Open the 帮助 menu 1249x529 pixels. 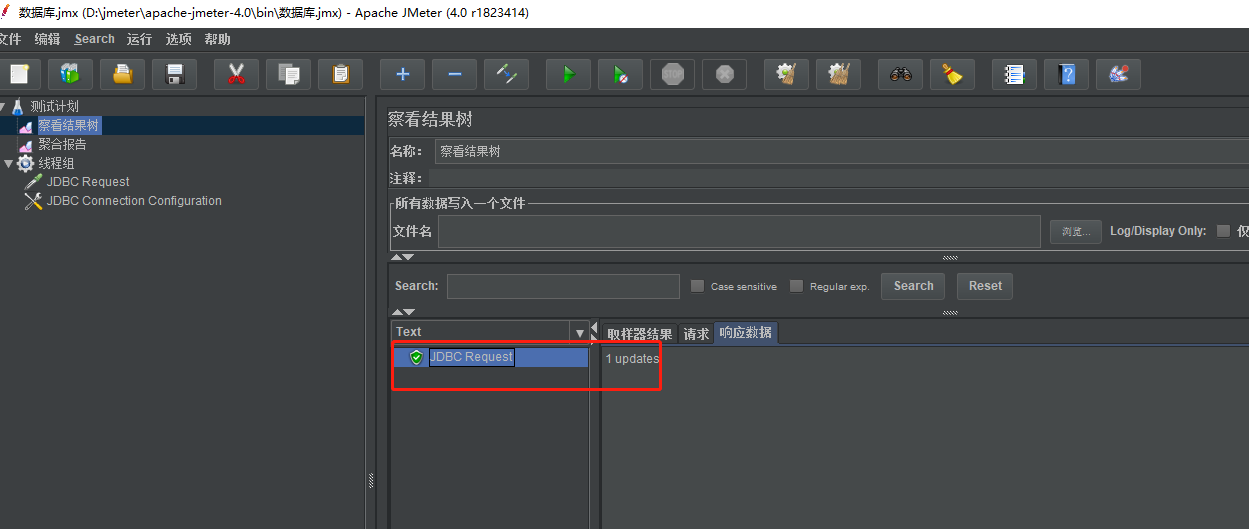tap(217, 39)
